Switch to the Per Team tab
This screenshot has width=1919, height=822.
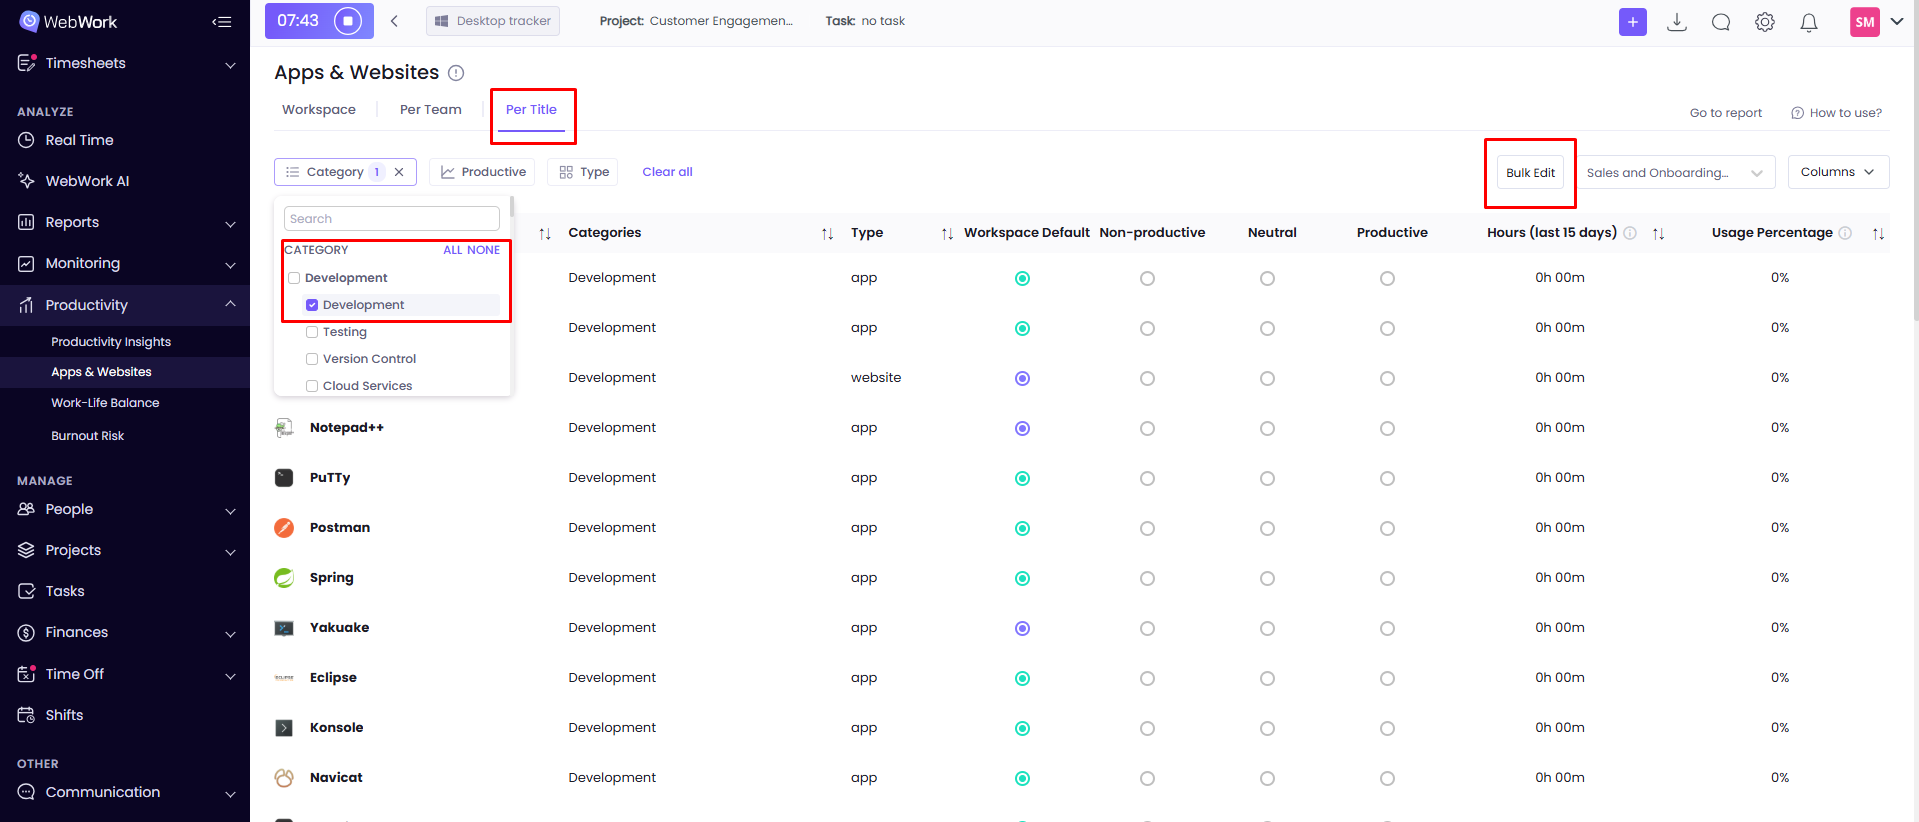click(x=430, y=110)
